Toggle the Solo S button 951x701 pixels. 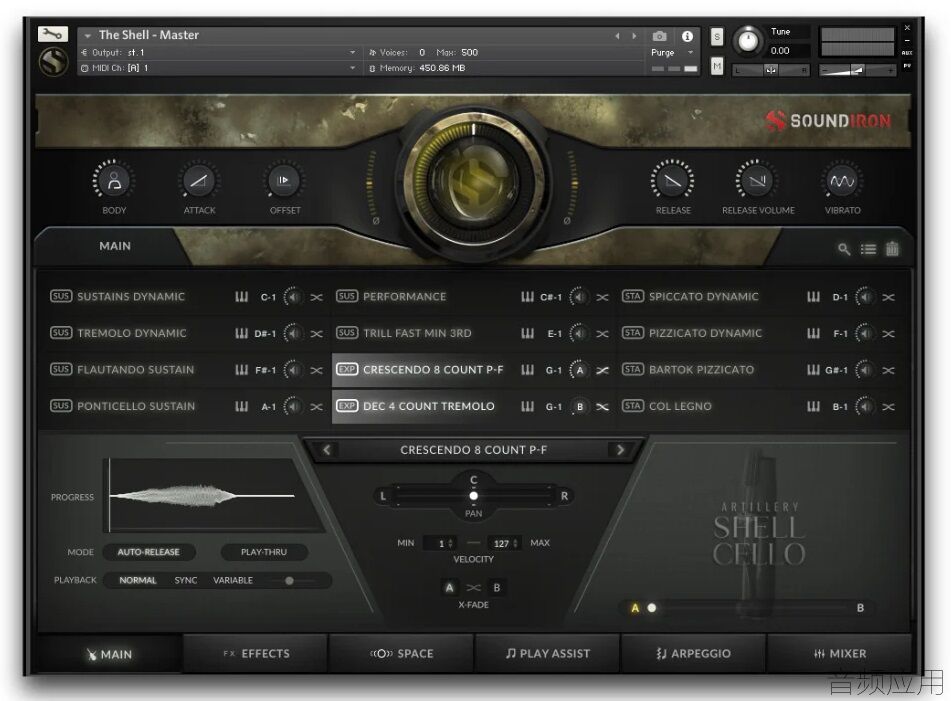click(717, 37)
